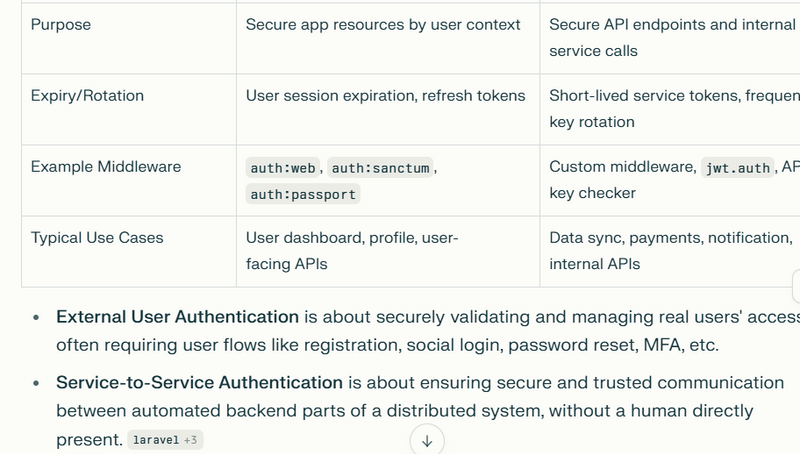Click the auth:web code chip

(282, 168)
